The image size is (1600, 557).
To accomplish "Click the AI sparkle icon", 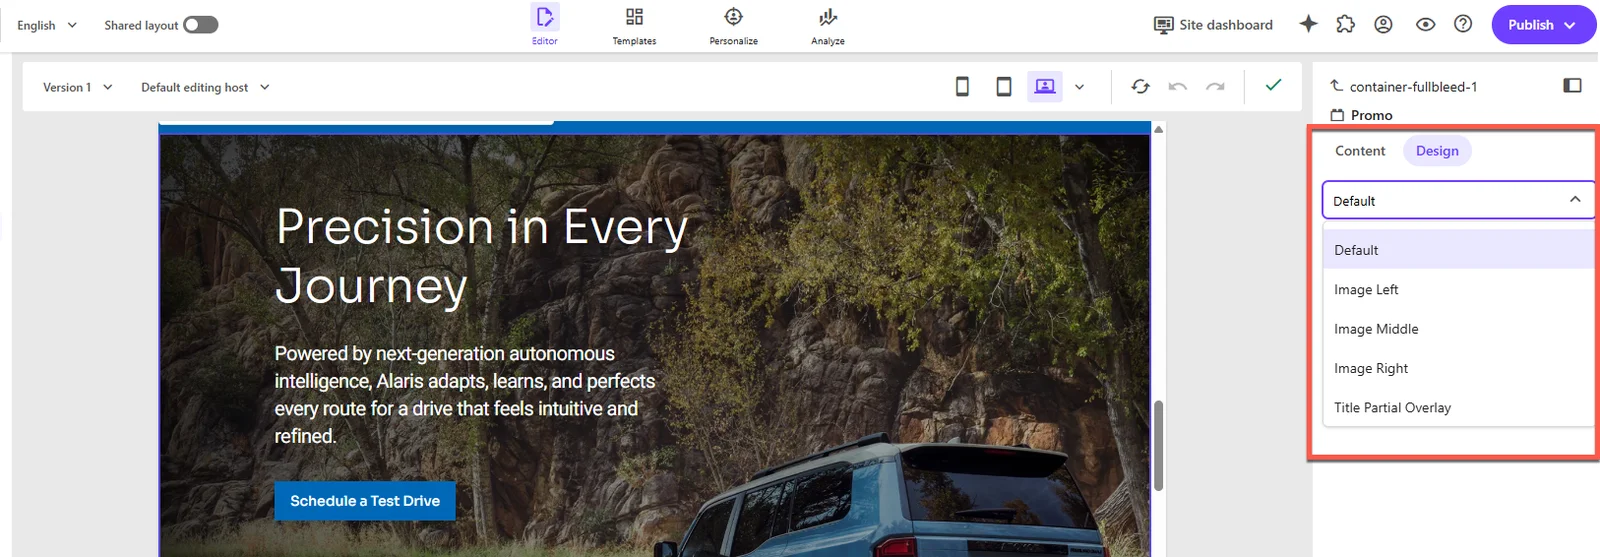I will 1308,24.
